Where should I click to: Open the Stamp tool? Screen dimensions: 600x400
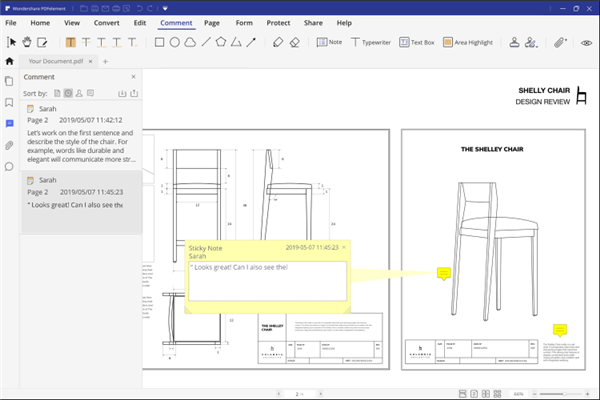coord(513,43)
